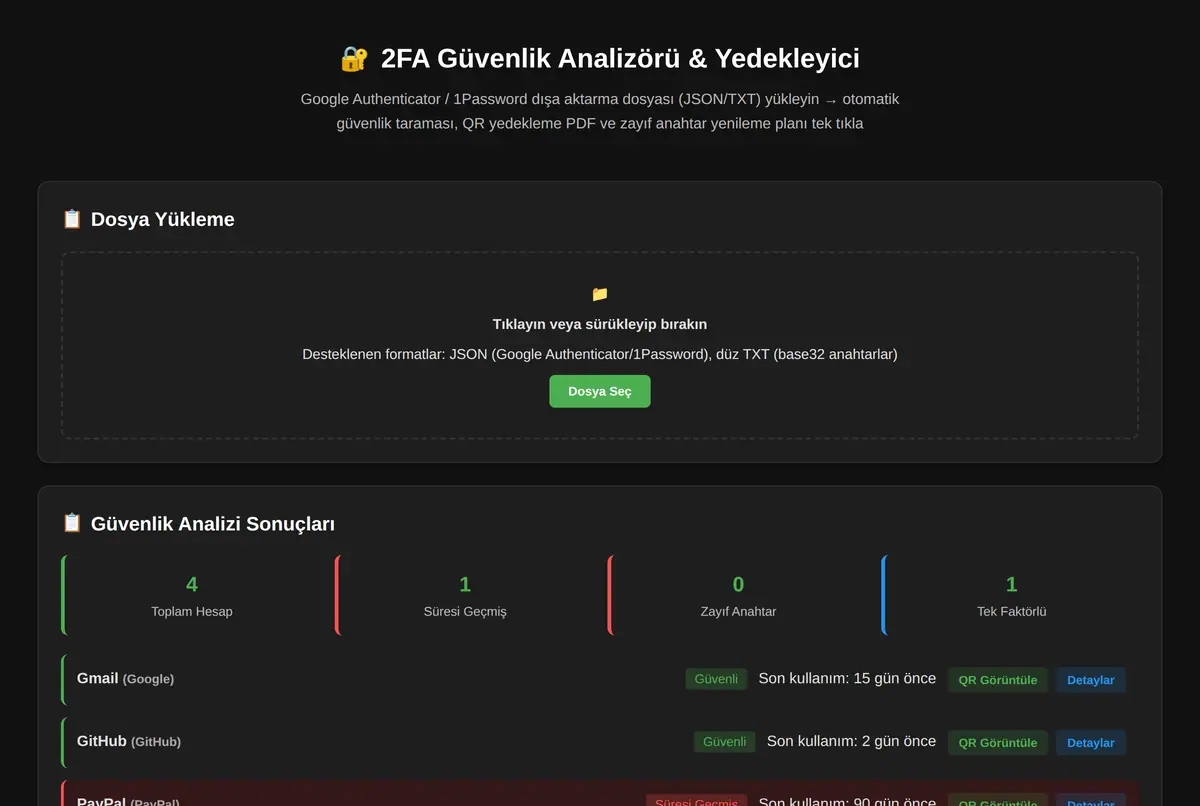Image resolution: width=1200 pixels, height=806 pixels.
Task: Click 'Son kullanım: 15 gün önce' text
Action: [x=847, y=678]
